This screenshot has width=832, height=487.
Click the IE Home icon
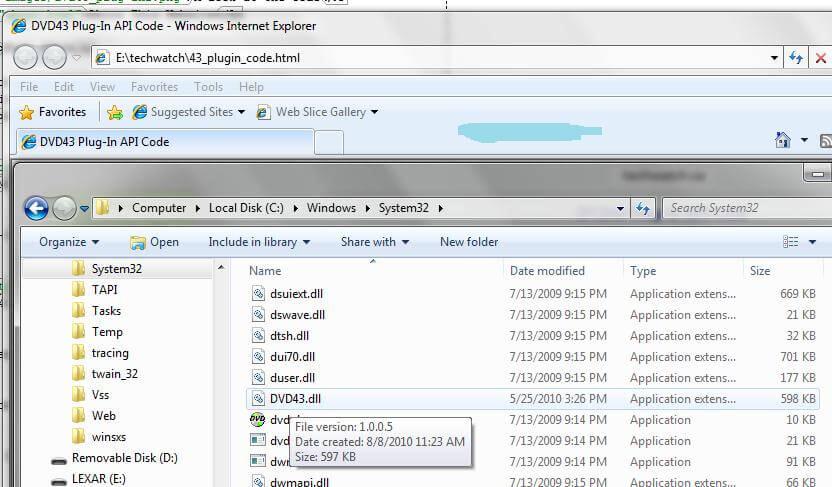[783, 140]
